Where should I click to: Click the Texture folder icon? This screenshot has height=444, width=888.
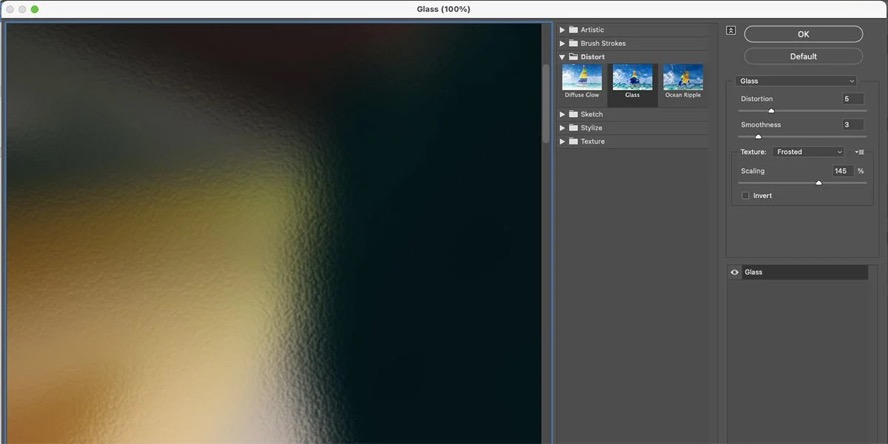pos(573,142)
